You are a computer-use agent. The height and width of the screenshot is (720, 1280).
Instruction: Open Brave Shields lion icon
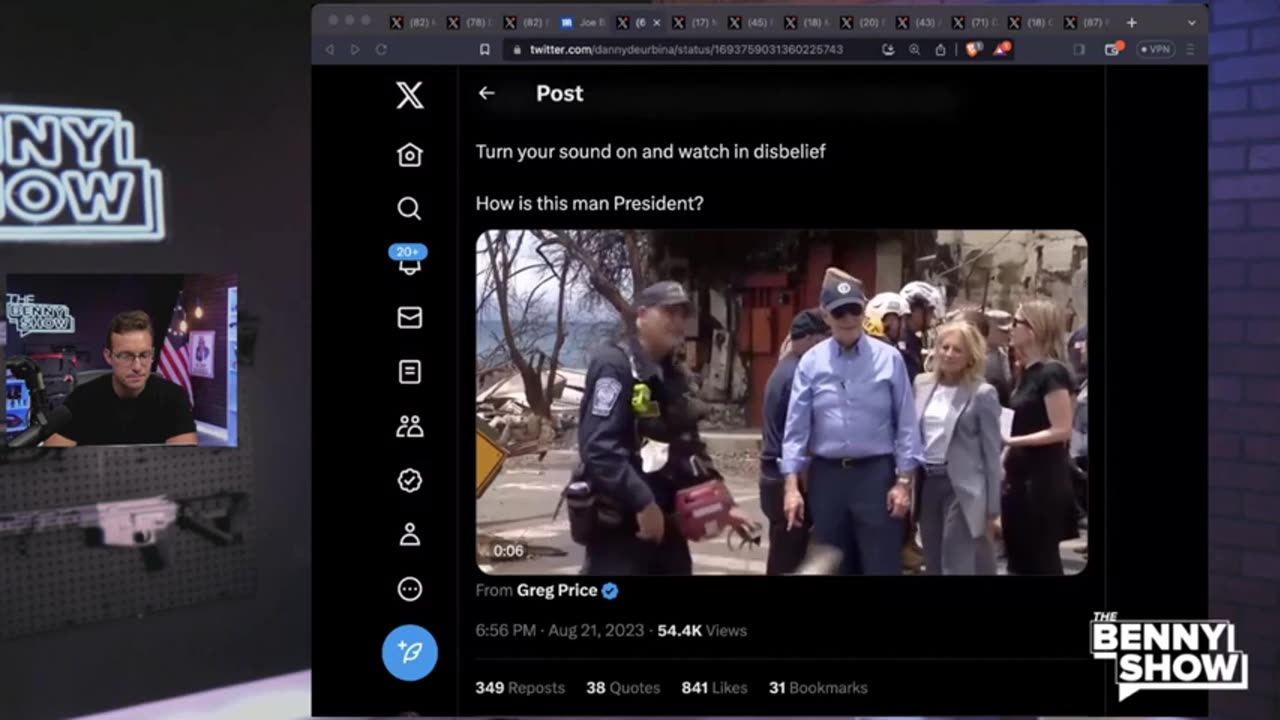[972, 49]
